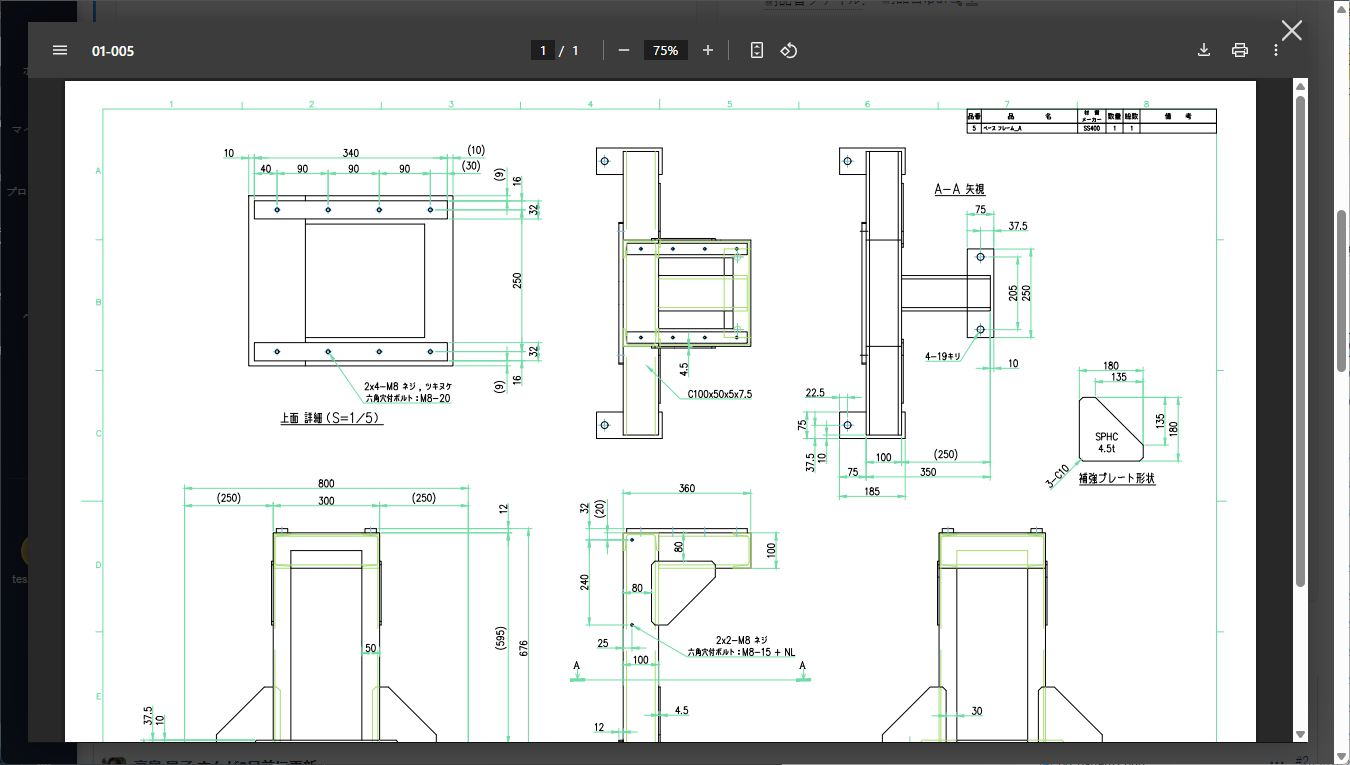Viewport: 1350px width, 765px height.
Task: Rotate the drawing counterclockwise
Action: [788, 50]
